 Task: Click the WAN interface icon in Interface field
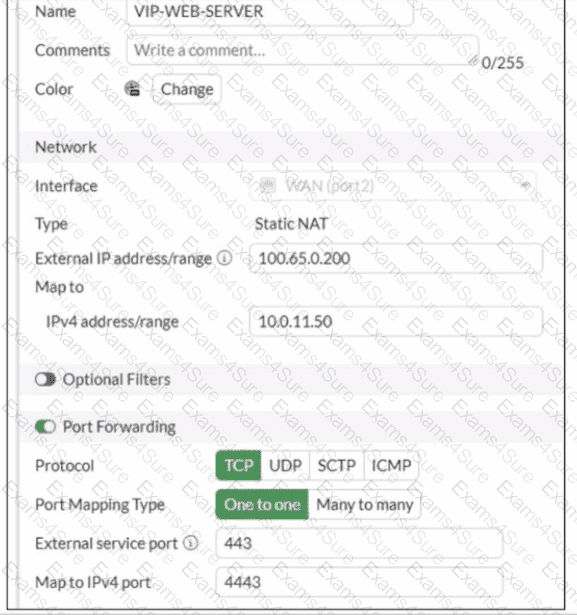click(x=269, y=186)
